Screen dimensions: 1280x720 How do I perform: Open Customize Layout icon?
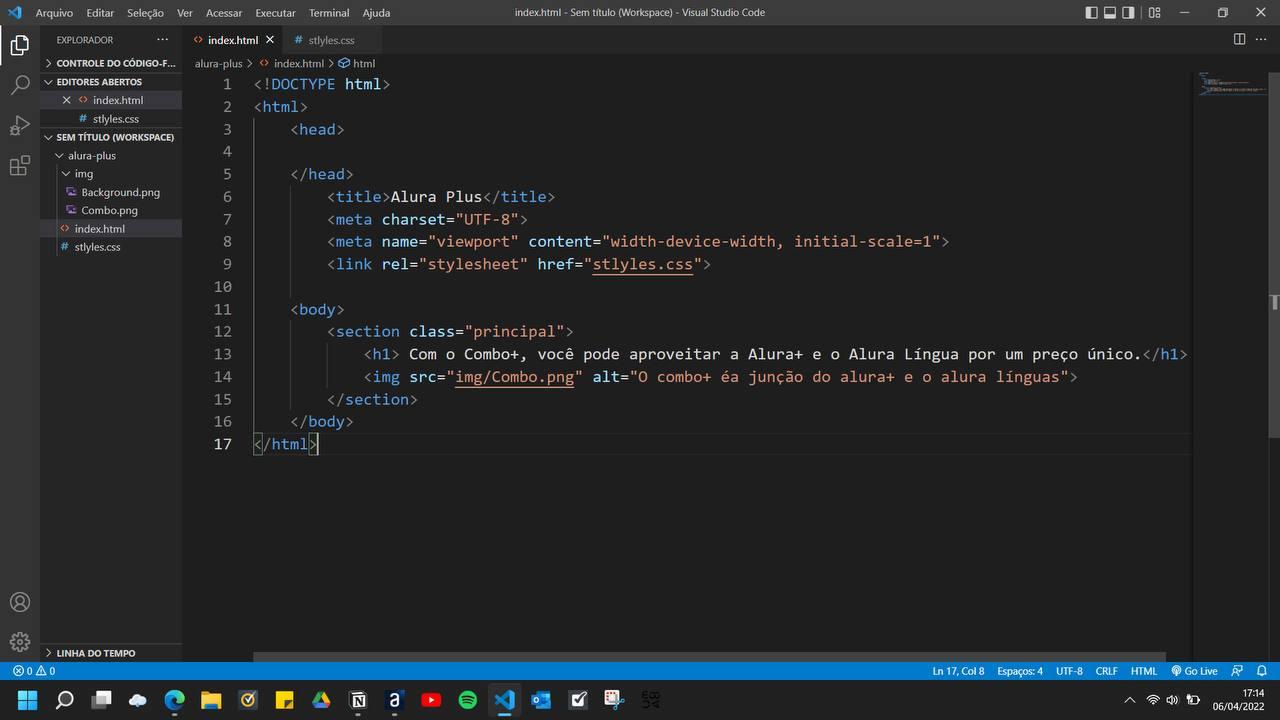click(x=1155, y=13)
